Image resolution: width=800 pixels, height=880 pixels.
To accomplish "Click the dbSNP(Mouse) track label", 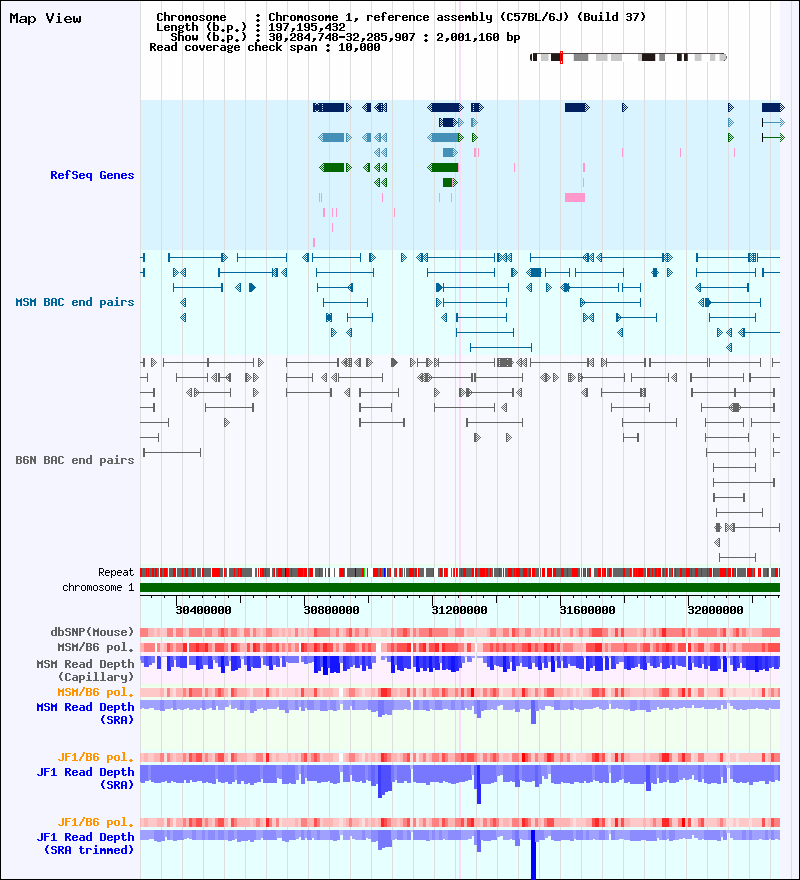I will (92, 632).
